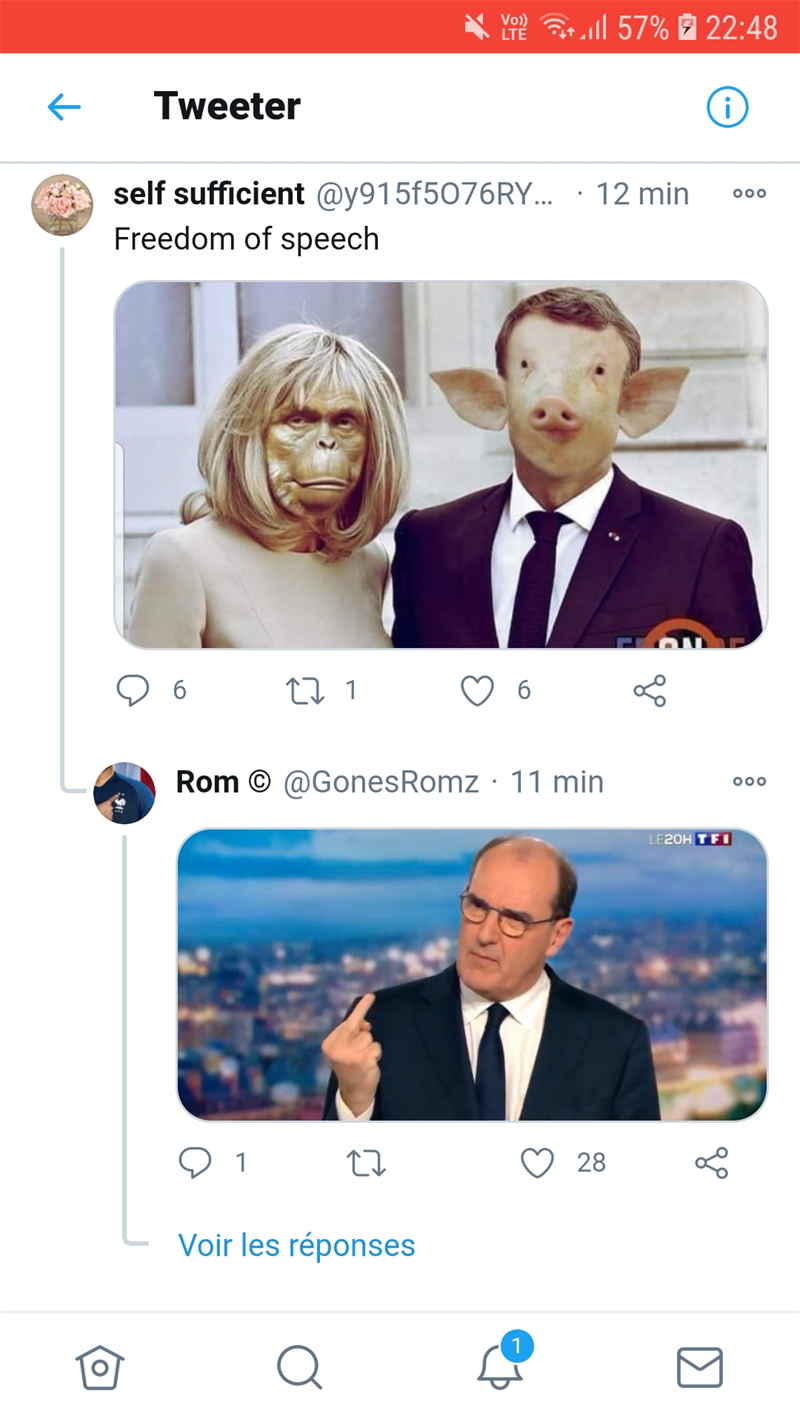Share the Freedom of speech tweet

(x=650, y=690)
